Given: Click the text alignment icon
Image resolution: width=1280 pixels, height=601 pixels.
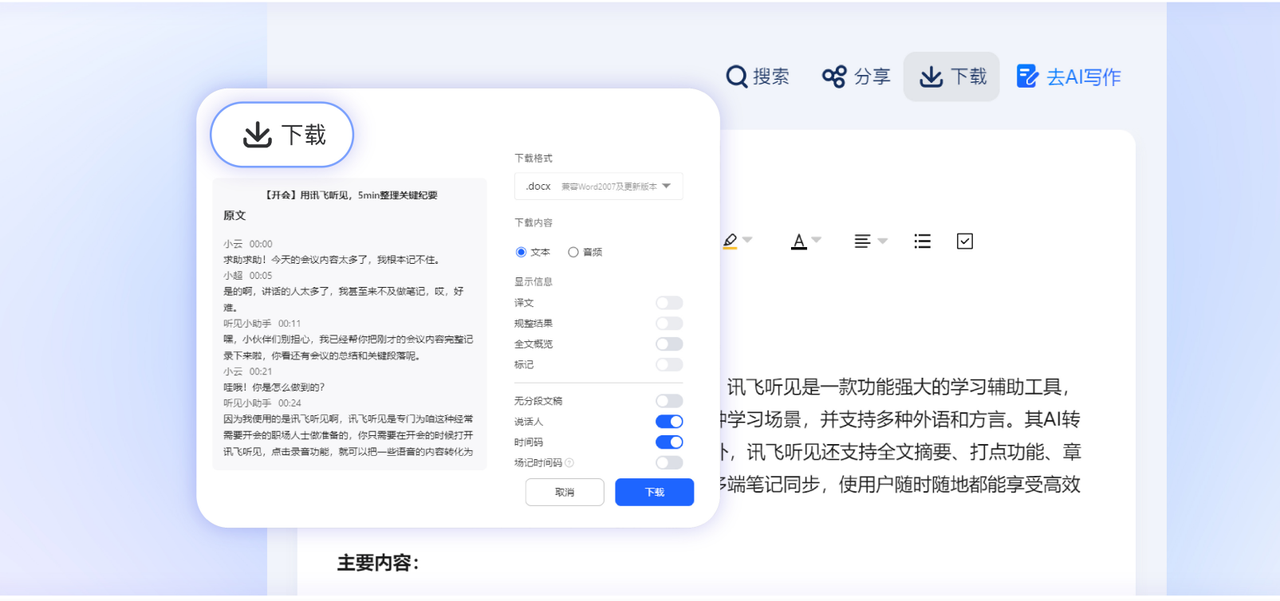Looking at the screenshot, I should (862, 241).
